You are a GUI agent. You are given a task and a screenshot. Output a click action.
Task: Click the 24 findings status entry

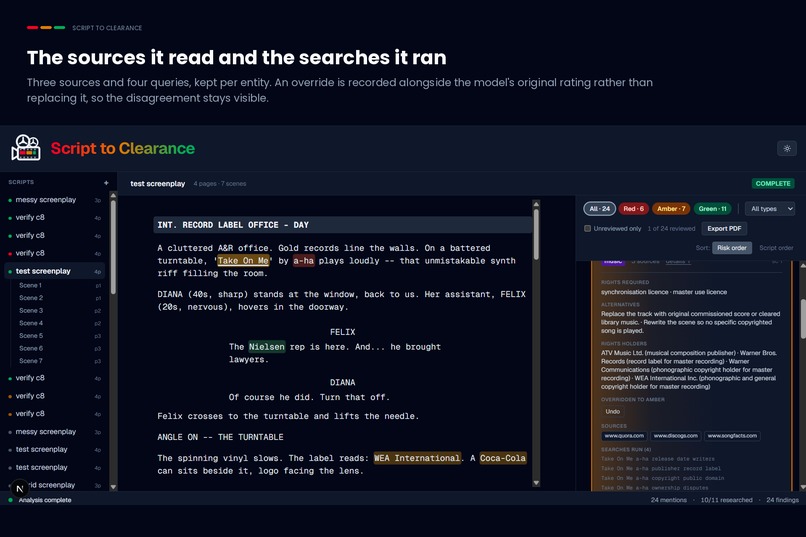pos(782,500)
